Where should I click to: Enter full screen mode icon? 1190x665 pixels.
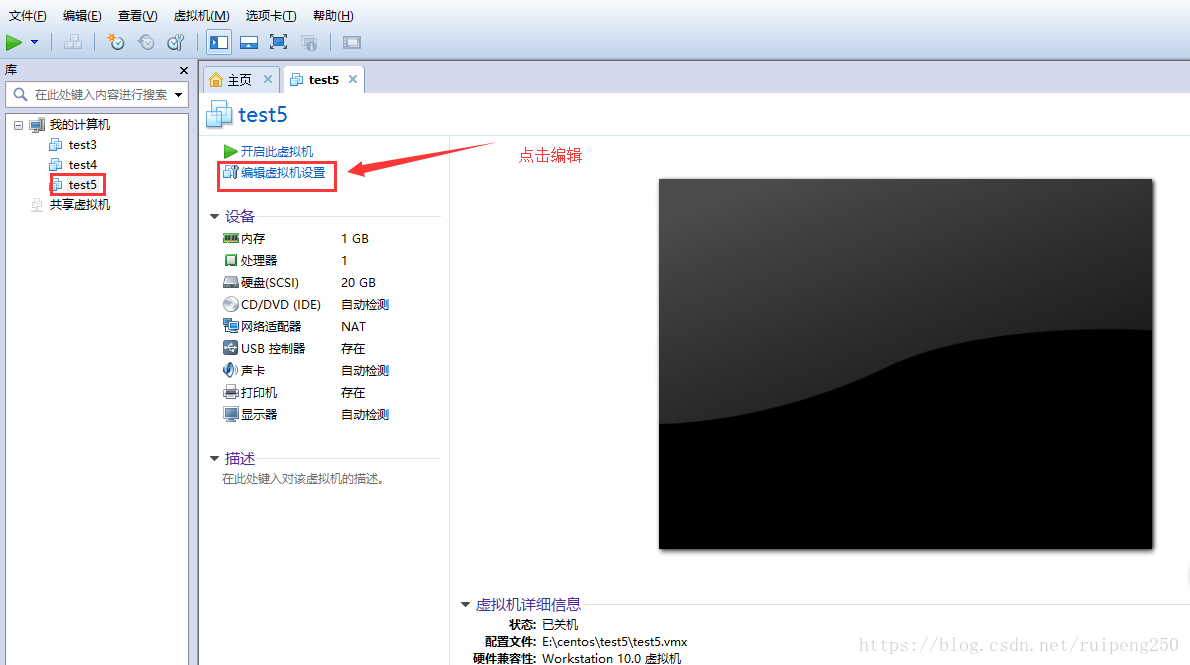click(279, 43)
